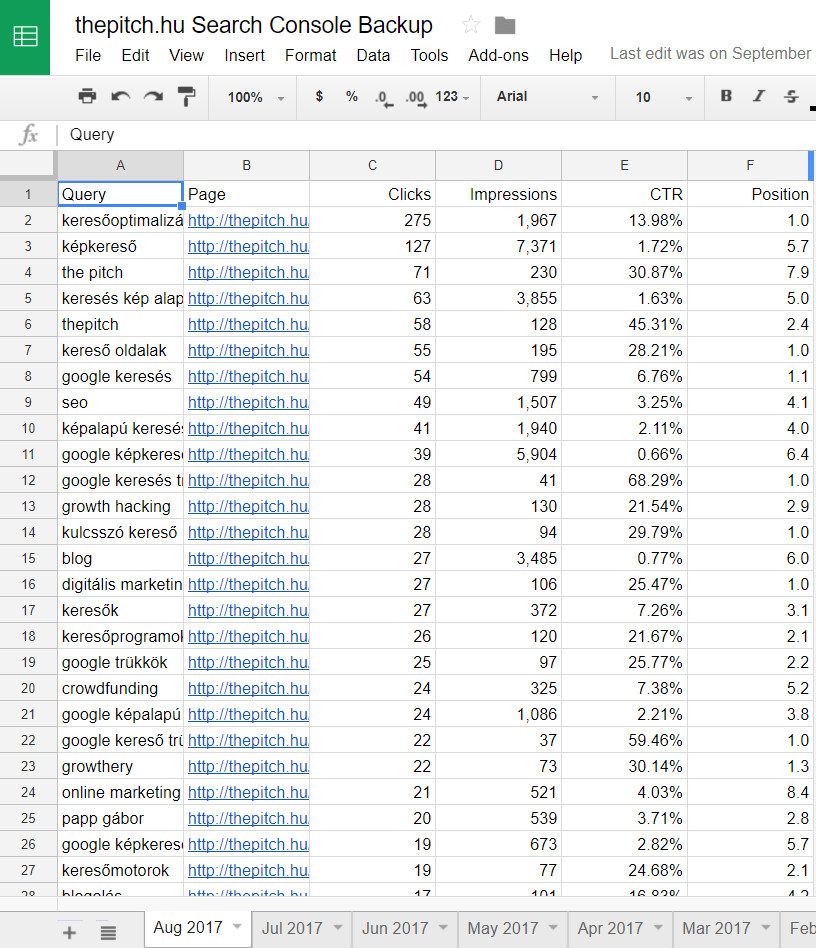Select the cell containing 'growthery'
Image resolution: width=816 pixels, height=948 pixels.
point(120,766)
